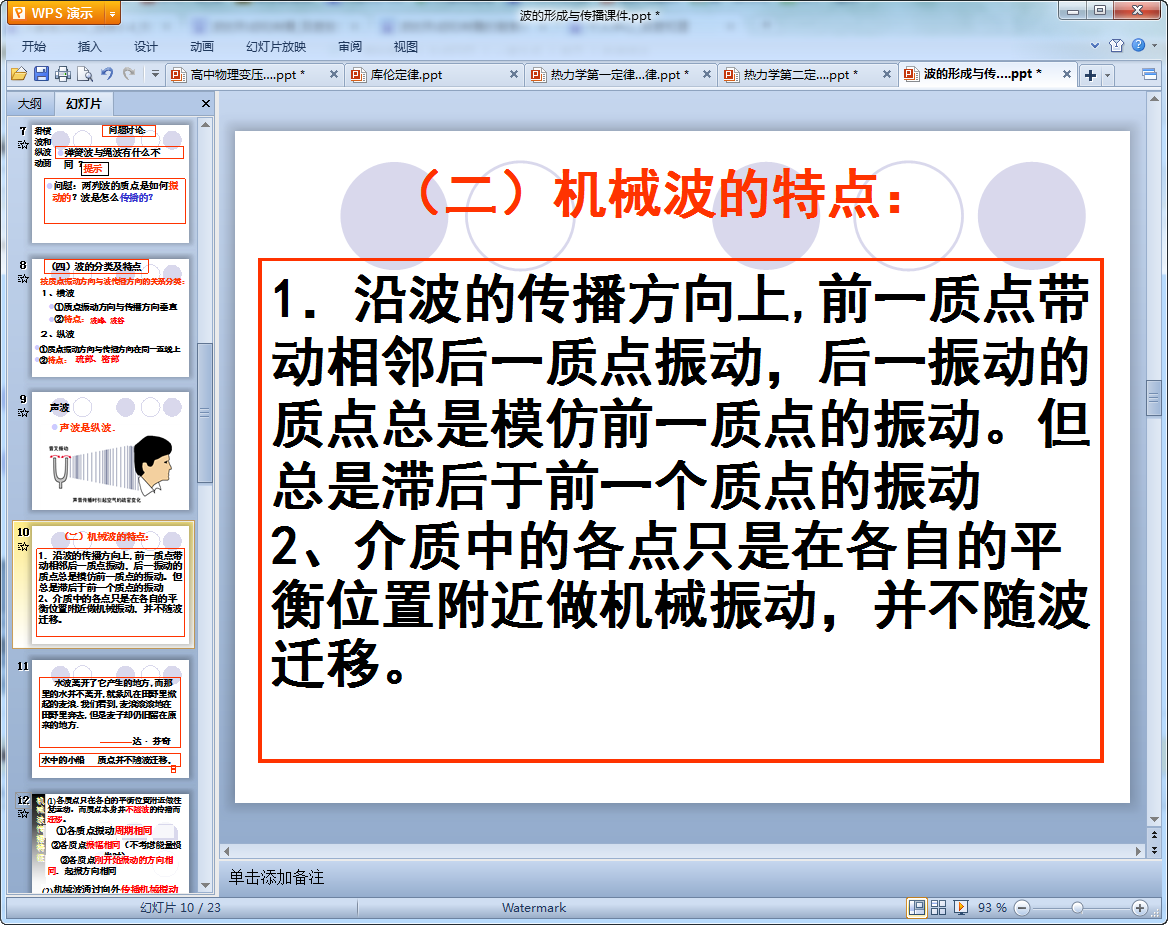The height and width of the screenshot is (925, 1168).
Task: Switch to the 大纲 outline tab
Action: coord(30,103)
